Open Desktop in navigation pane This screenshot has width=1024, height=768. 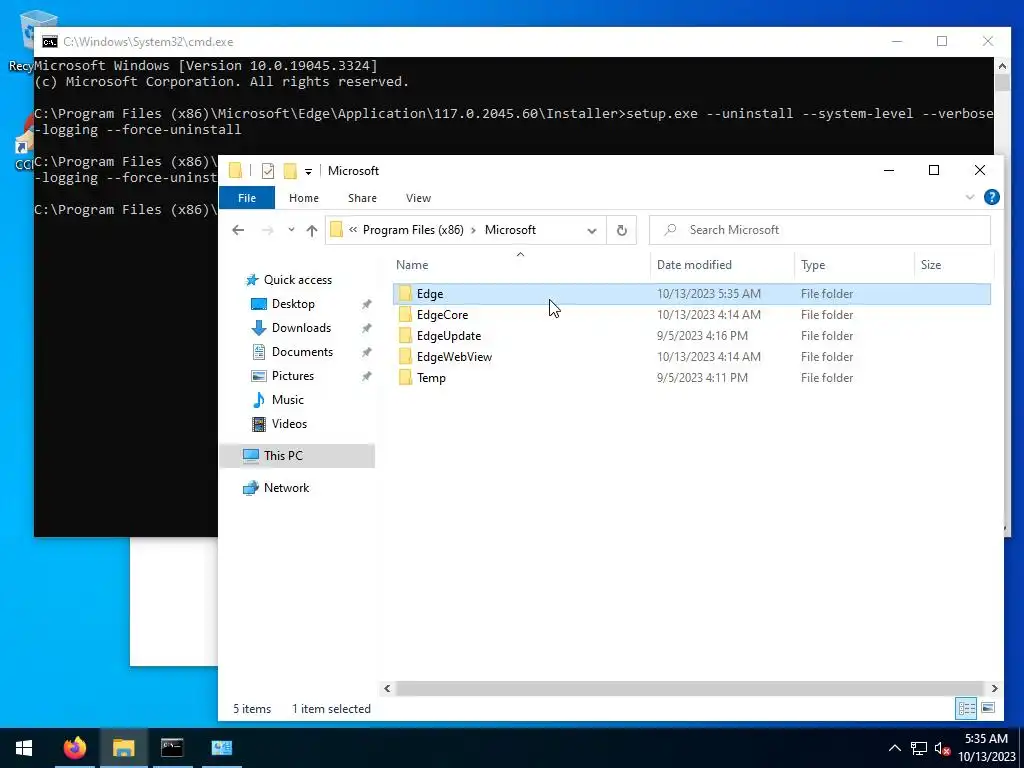293,304
